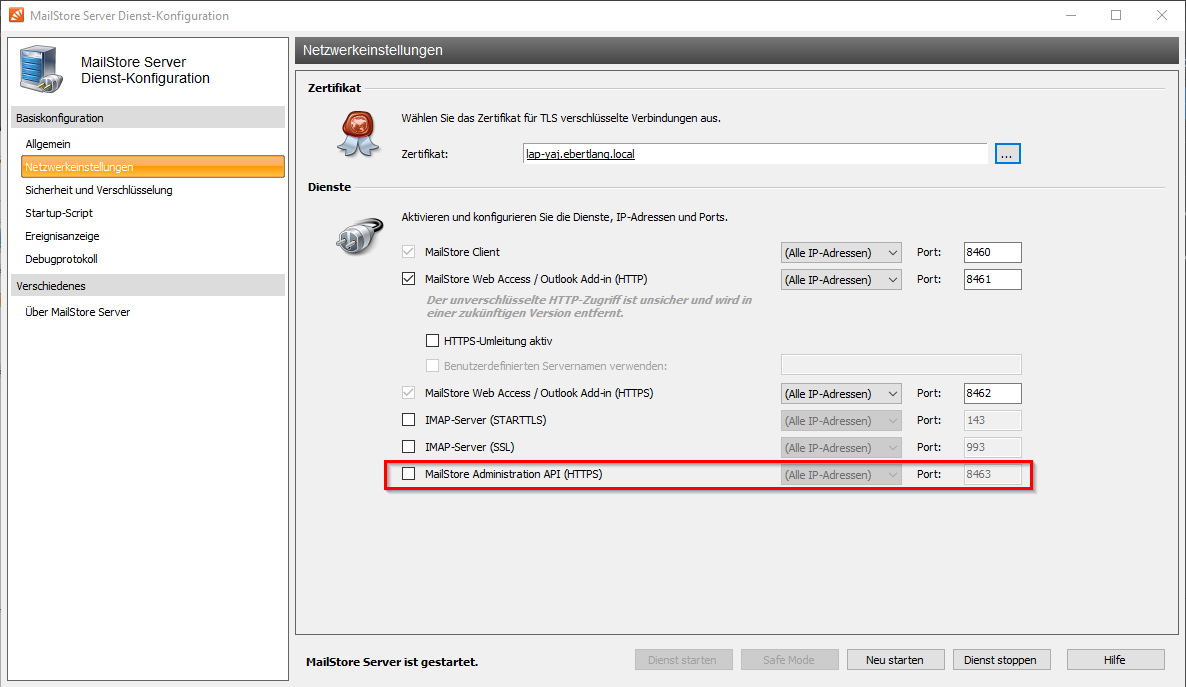Click the custom server name text field
1186x687 pixels.
point(901,365)
